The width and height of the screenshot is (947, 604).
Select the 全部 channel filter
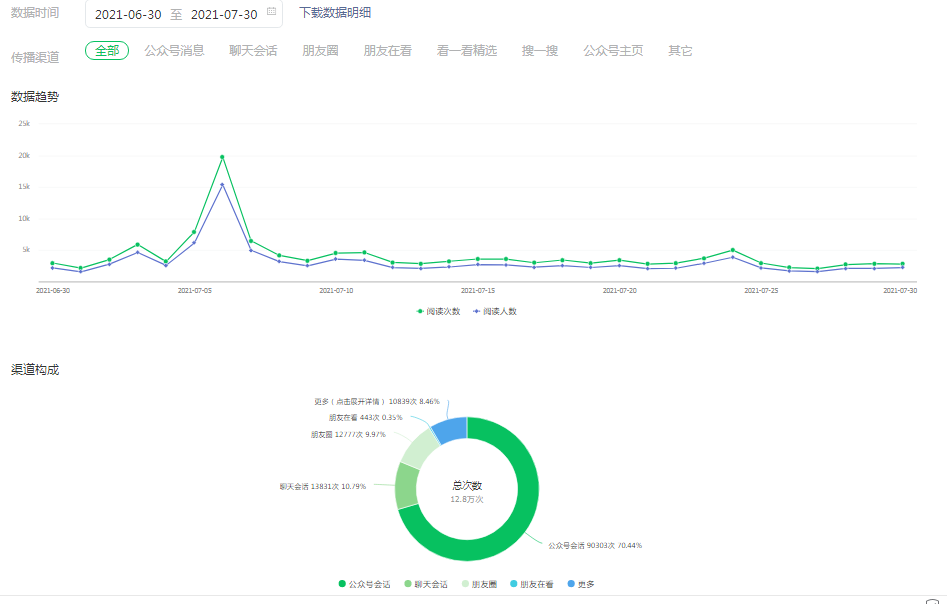(107, 51)
